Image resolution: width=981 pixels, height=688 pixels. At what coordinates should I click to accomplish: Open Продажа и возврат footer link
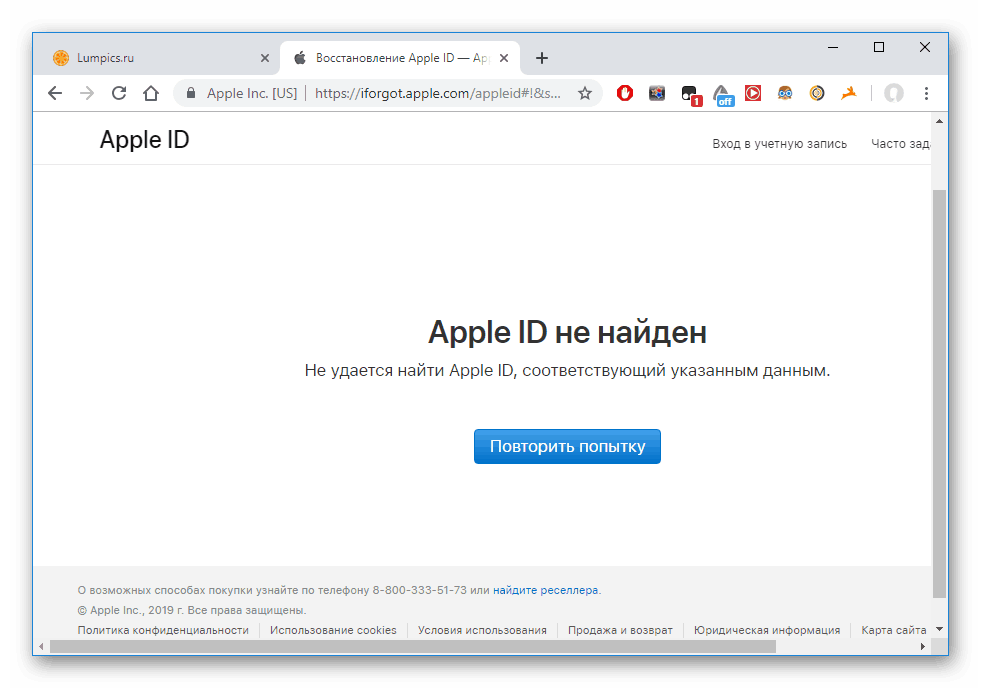click(x=620, y=630)
